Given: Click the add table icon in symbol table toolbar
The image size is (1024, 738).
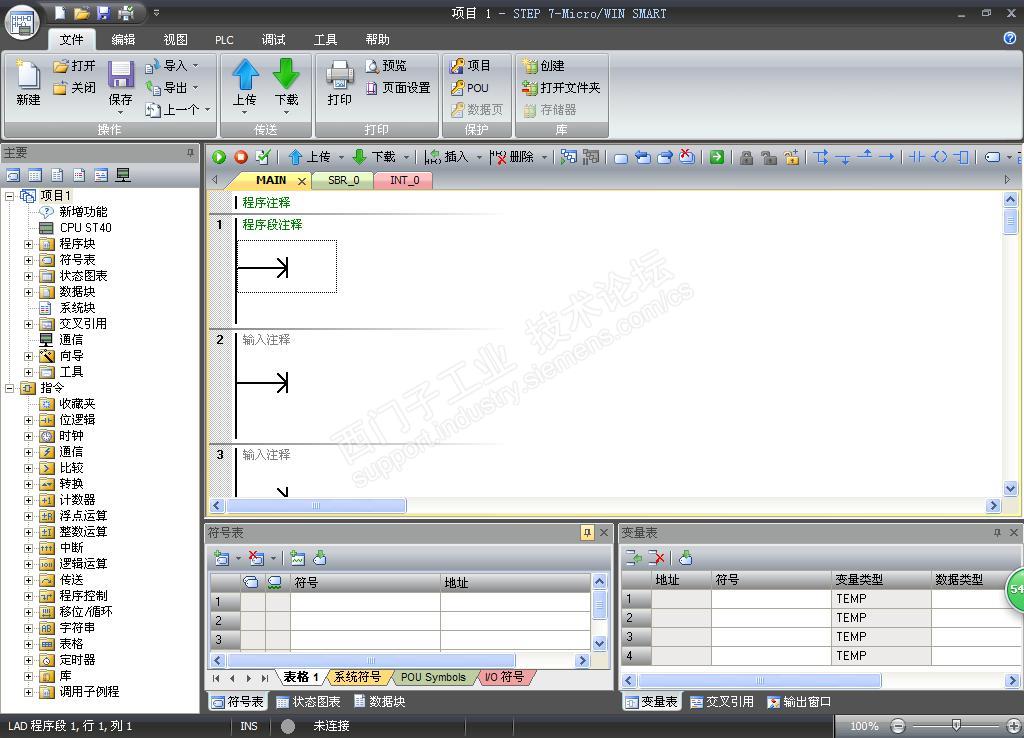Looking at the screenshot, I should click(x=222, y=558).
